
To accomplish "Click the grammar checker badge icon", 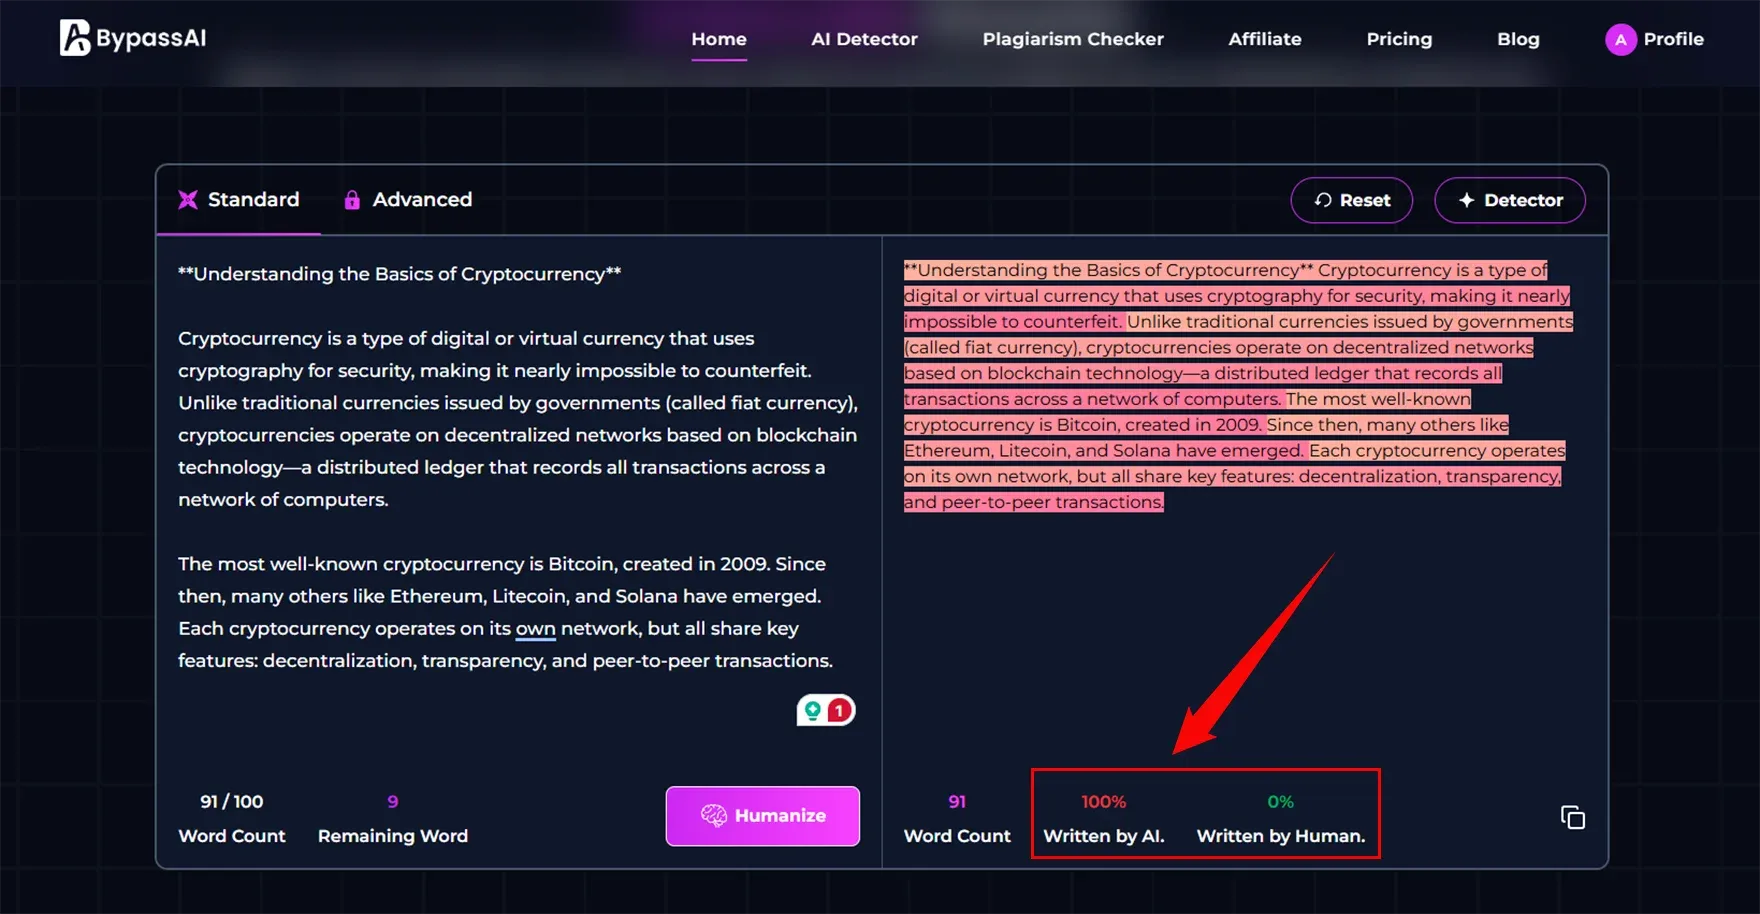I will click(826, 710).
